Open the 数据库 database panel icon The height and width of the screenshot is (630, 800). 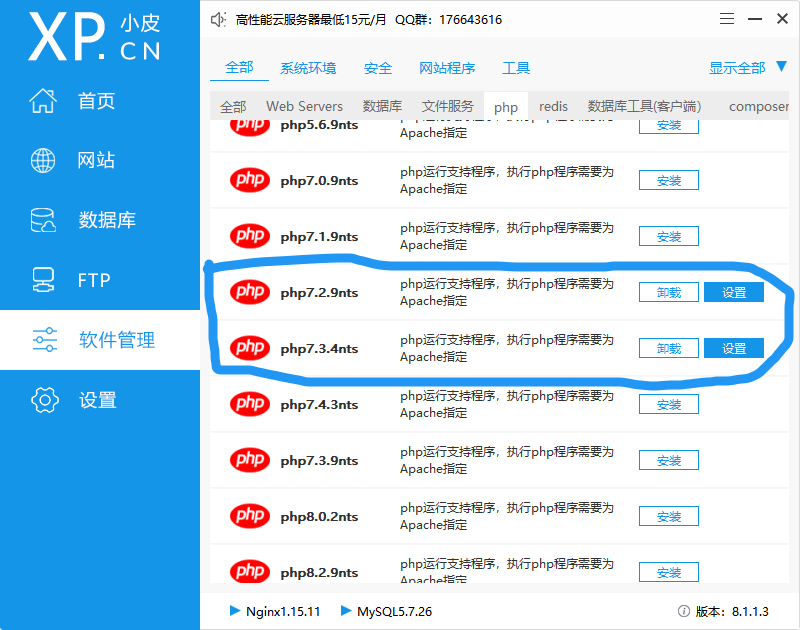point(42,220)
